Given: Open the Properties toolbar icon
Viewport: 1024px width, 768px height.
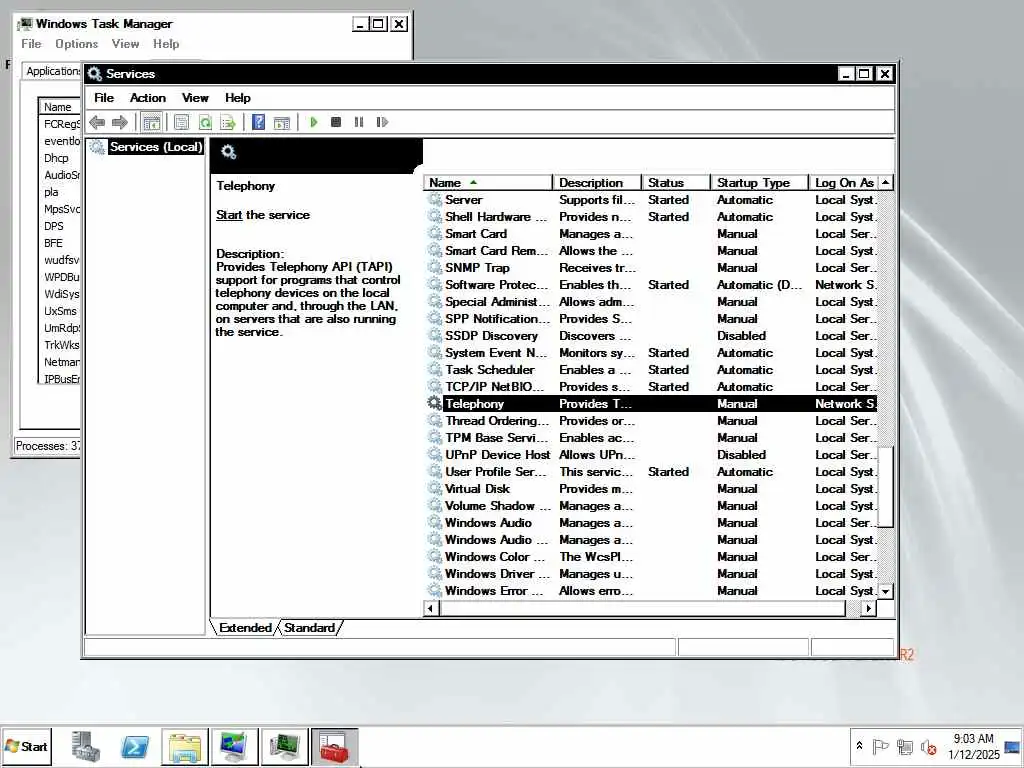Looking at the screenshot, I should click(182, 122).
